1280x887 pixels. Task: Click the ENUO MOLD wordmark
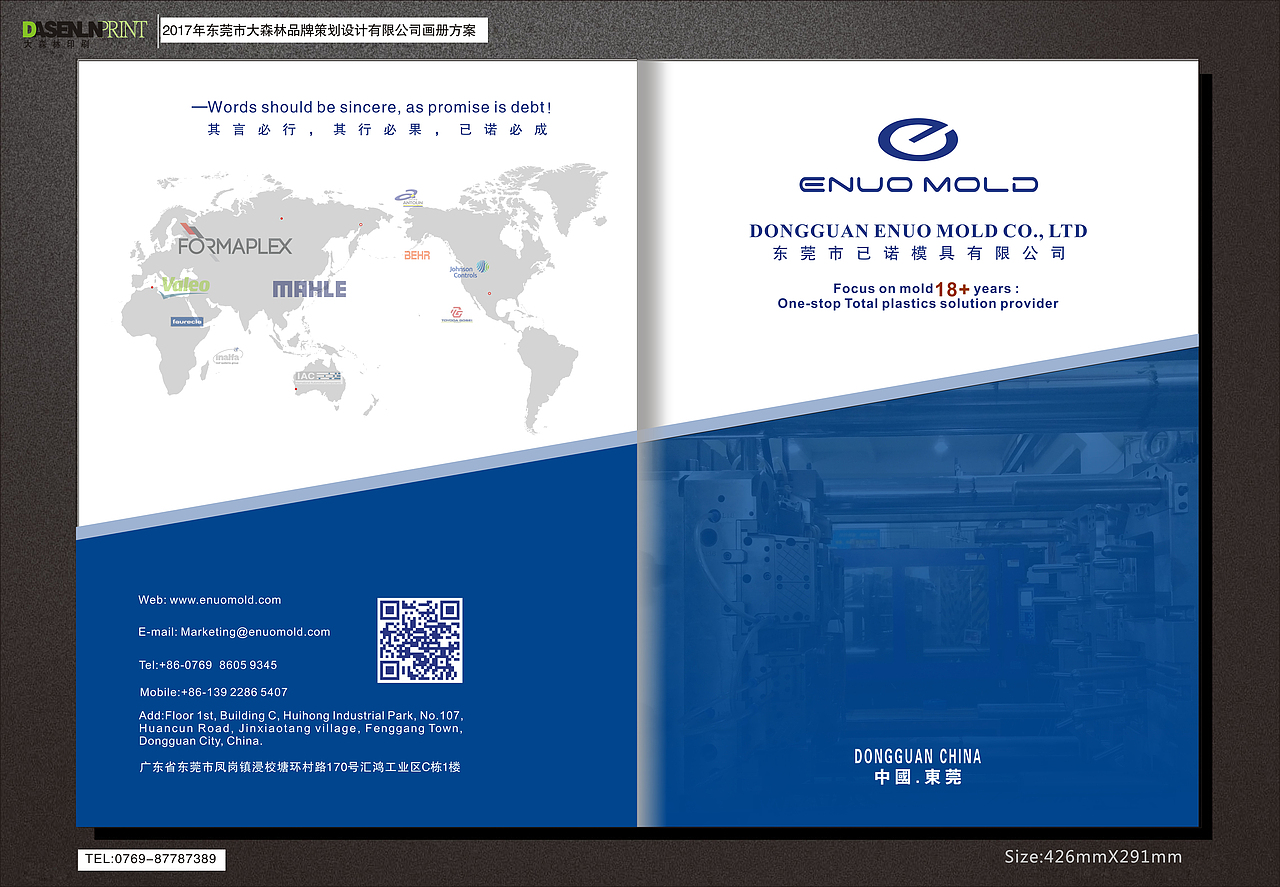(x=919, y=184)
